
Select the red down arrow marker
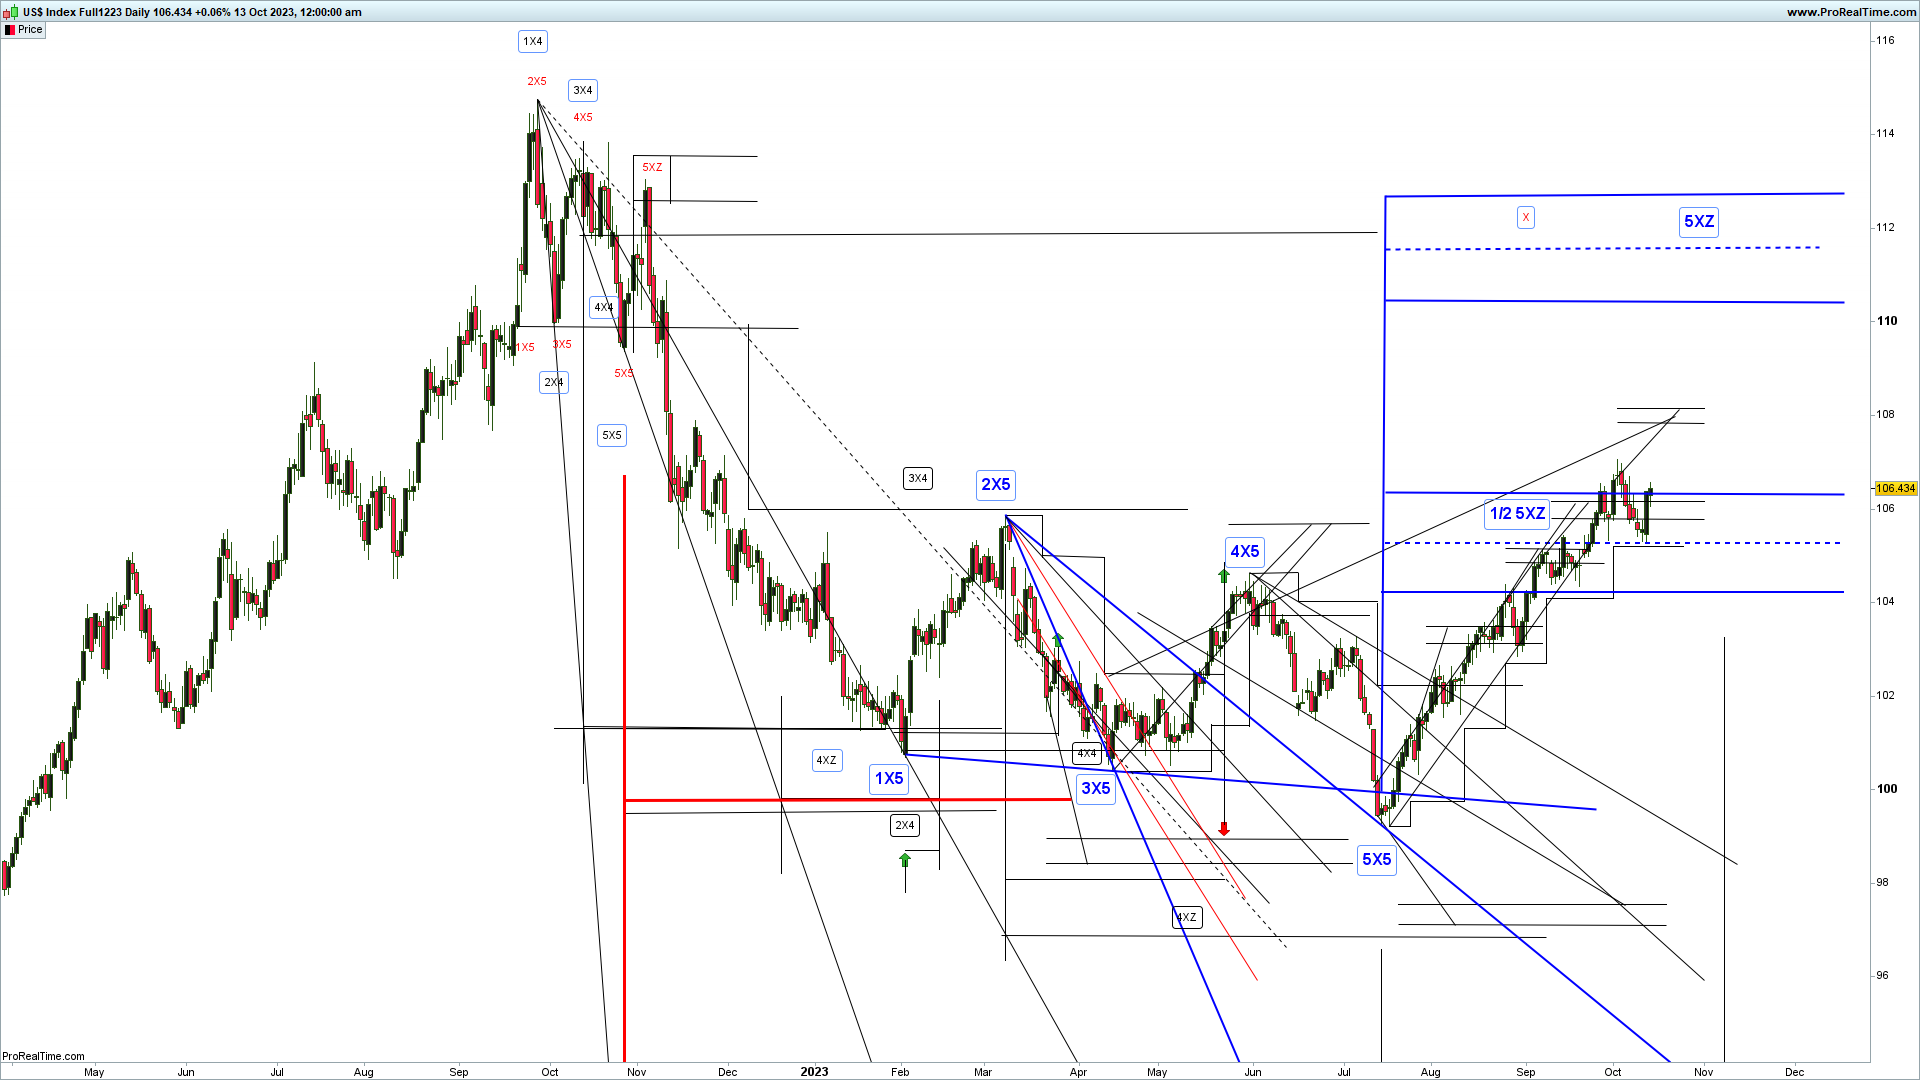pos(1224,828)
